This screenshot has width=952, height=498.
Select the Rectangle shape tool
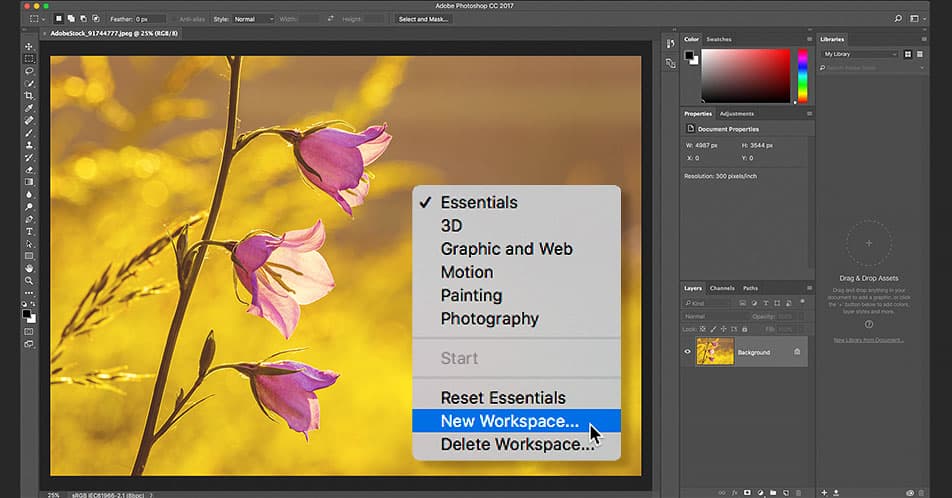29,256
